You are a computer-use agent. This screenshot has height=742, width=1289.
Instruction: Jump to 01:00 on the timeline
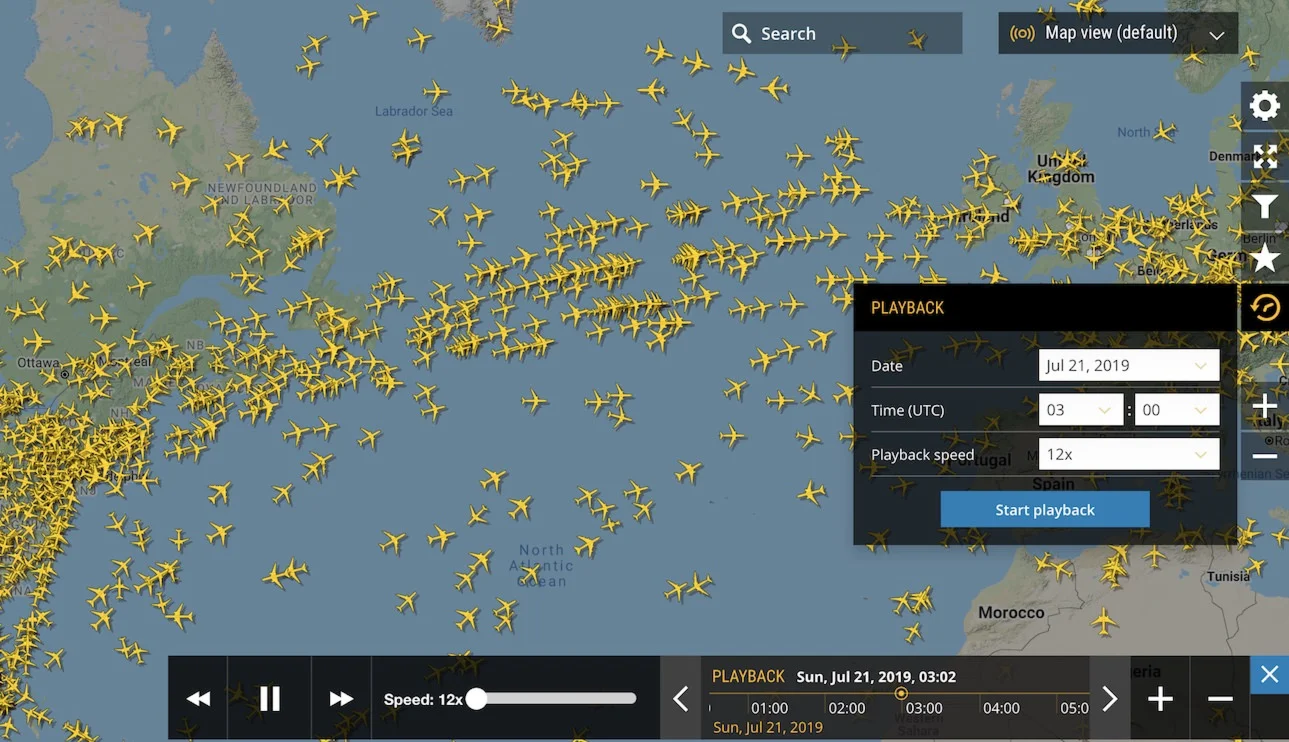tap(769, 708)
